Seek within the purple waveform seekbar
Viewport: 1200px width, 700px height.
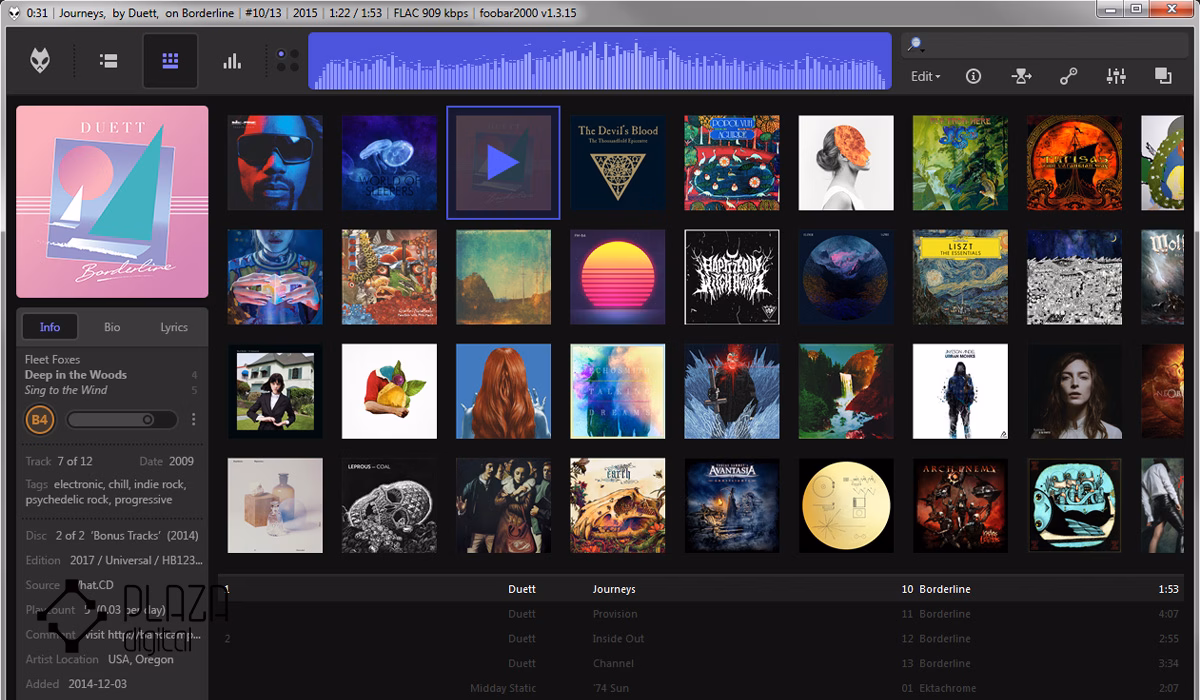coord(599,61)
